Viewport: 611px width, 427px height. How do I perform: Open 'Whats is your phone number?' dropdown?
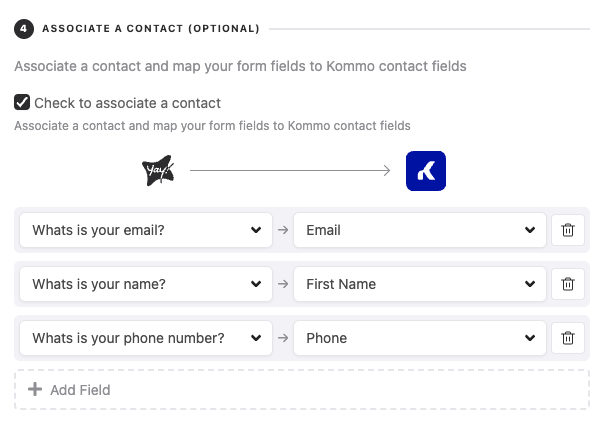tap(146, 338)
